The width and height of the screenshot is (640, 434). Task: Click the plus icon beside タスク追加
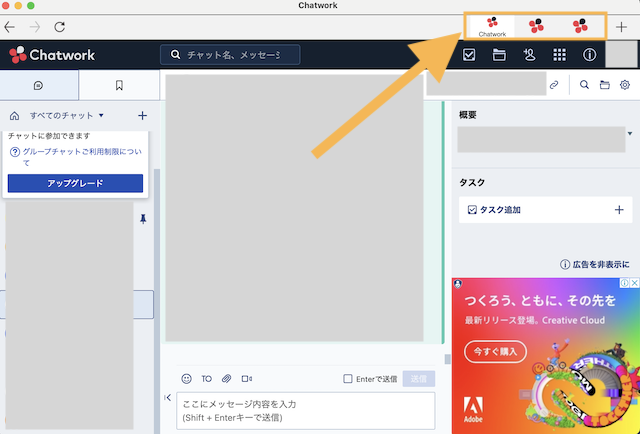[619, 210]
